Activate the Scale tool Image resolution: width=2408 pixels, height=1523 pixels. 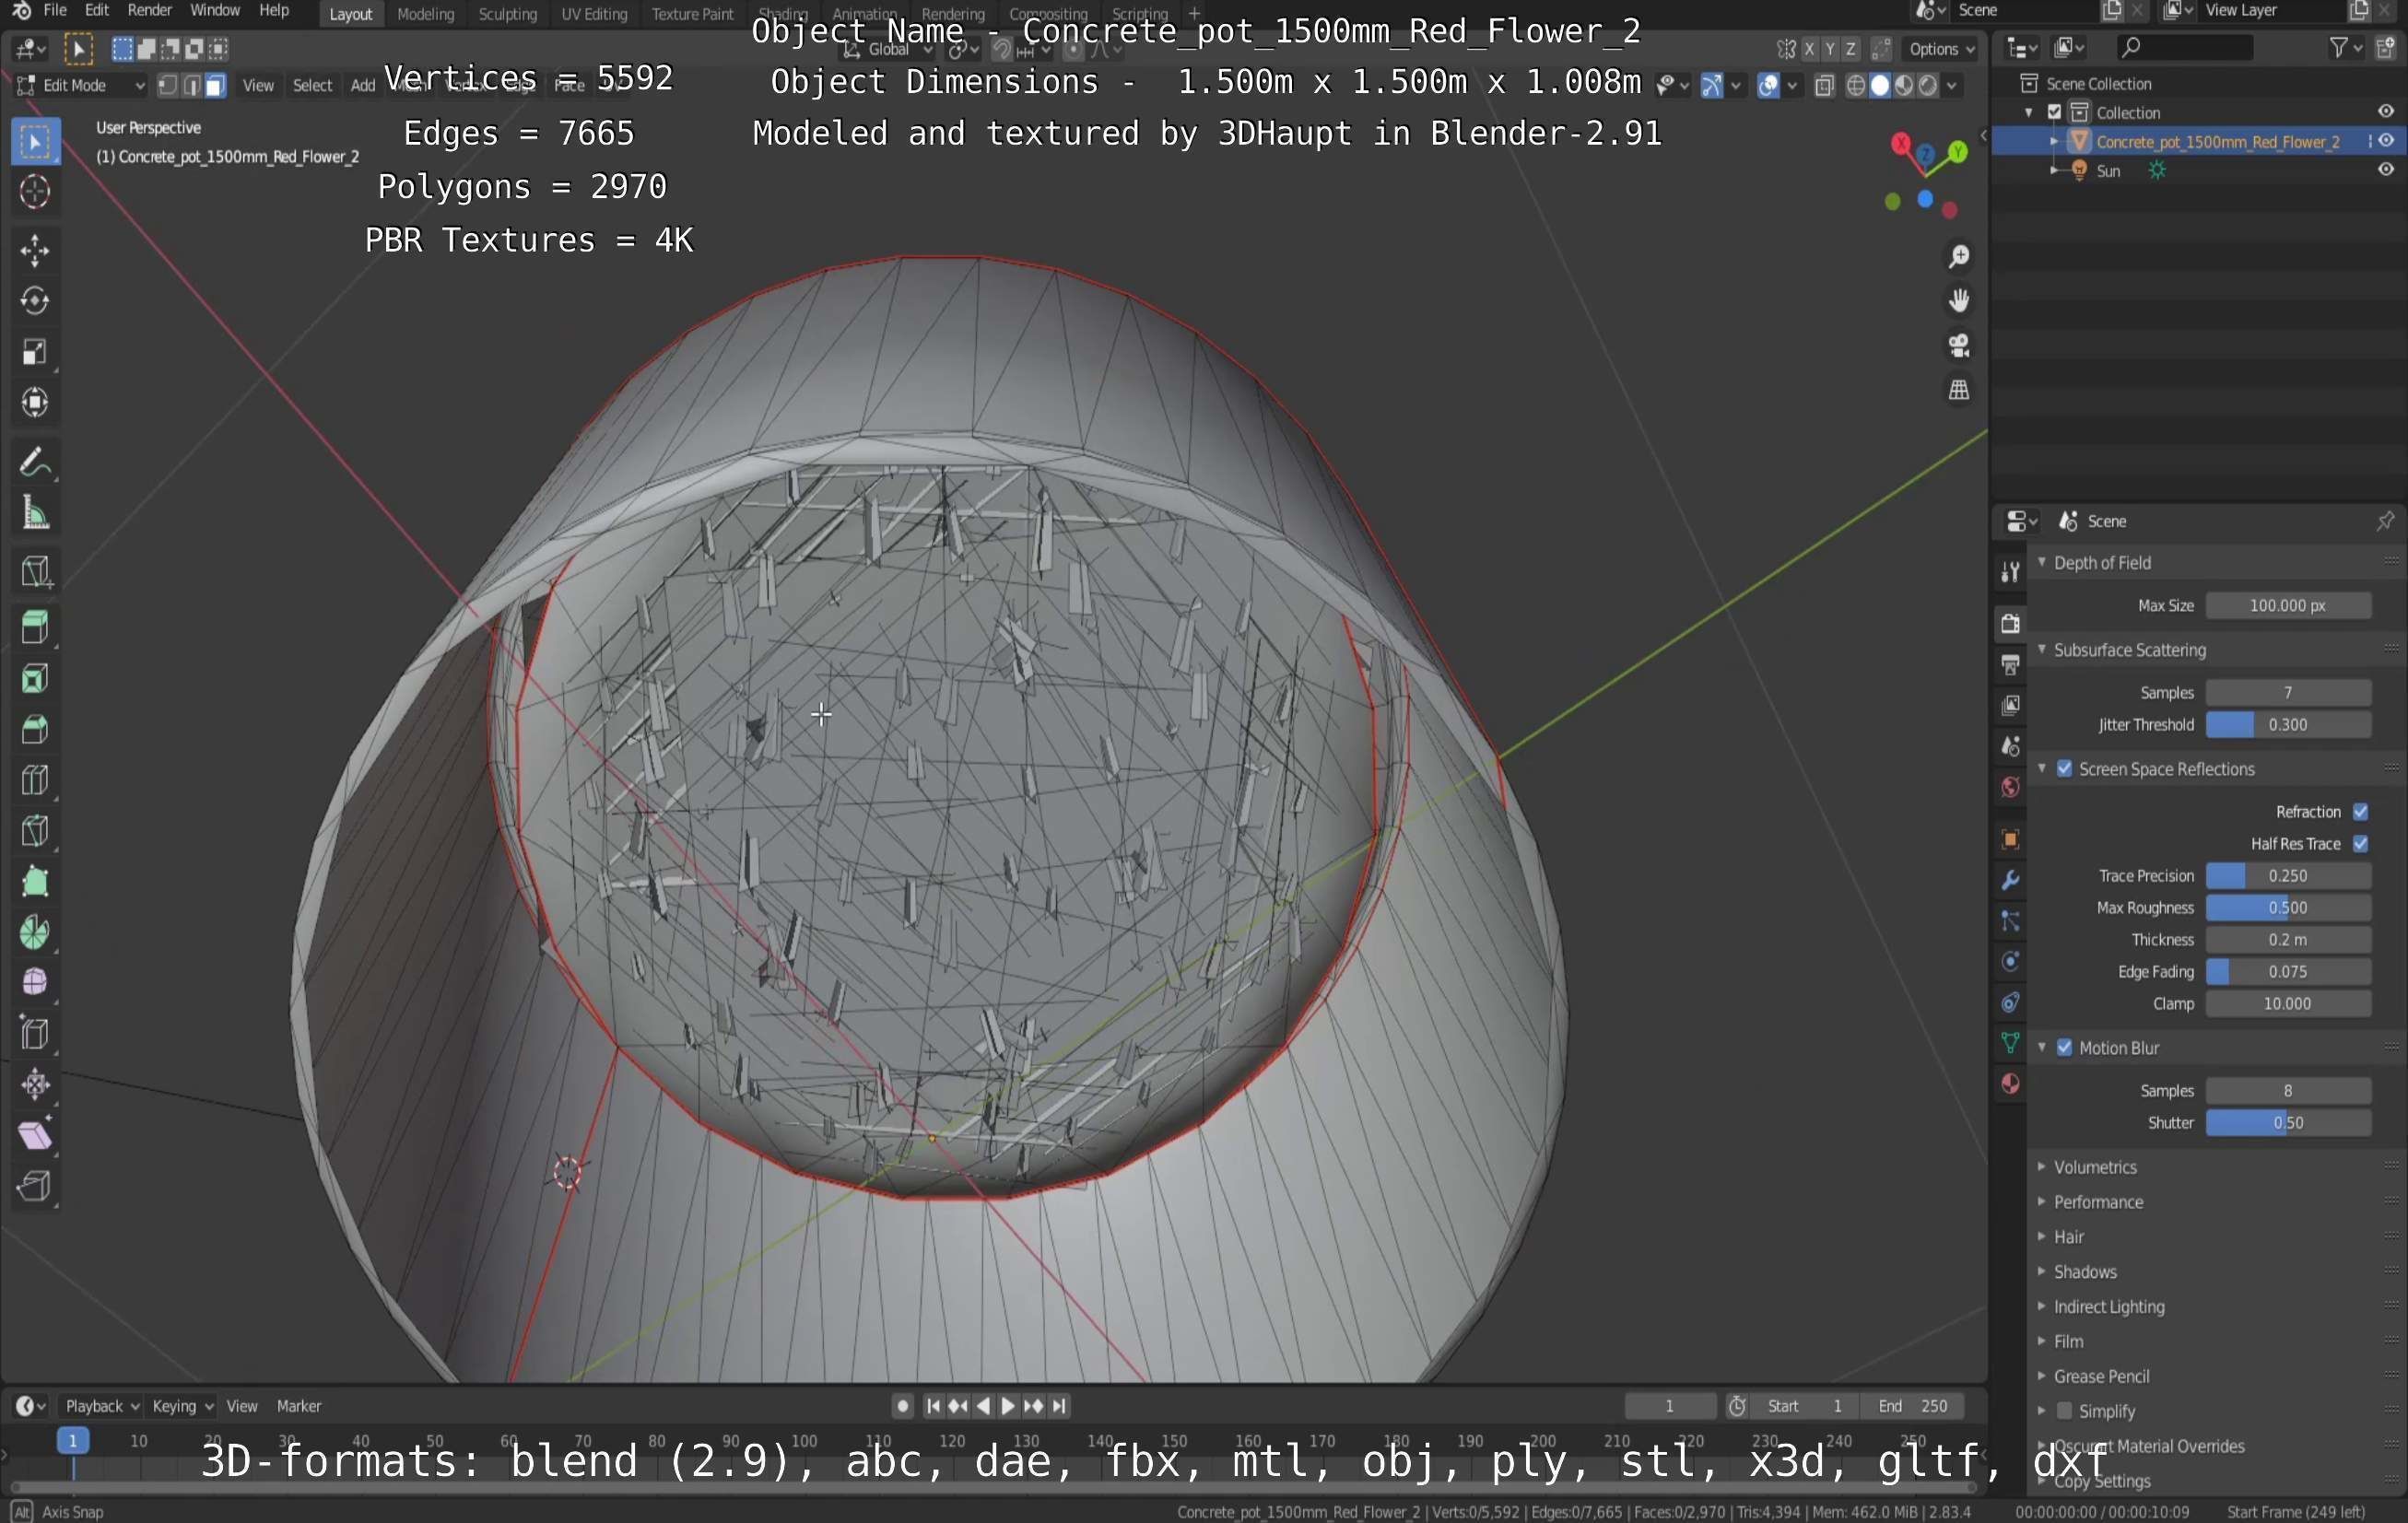coord(35,352)
